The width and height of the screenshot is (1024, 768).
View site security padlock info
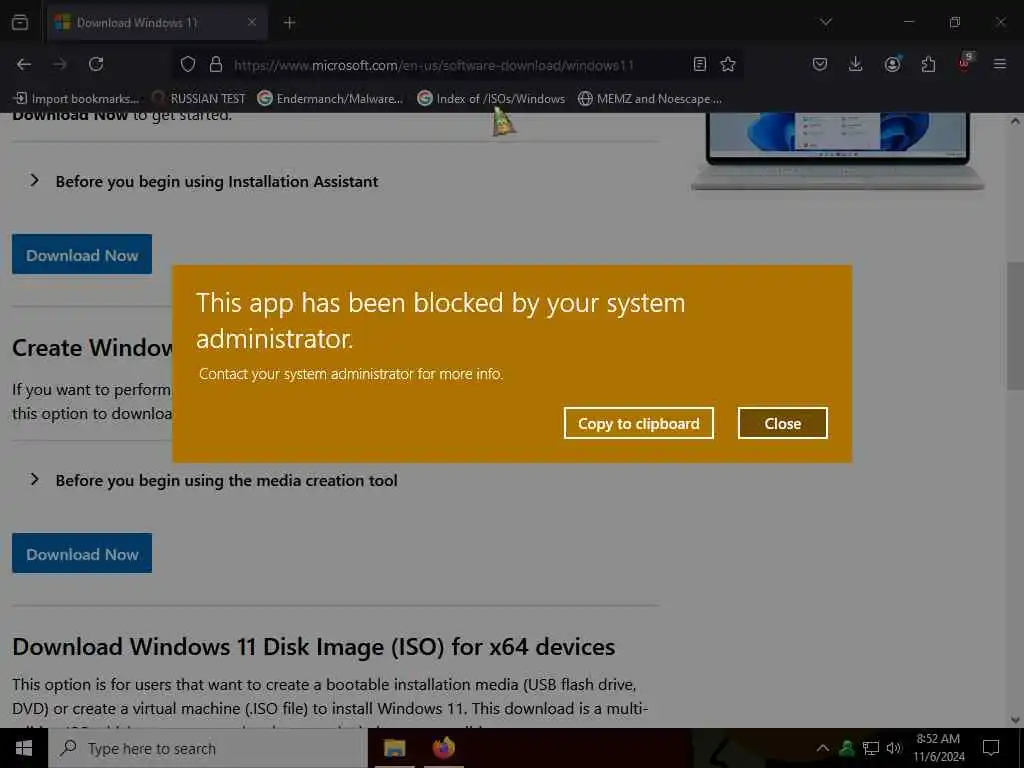point(216,64)
